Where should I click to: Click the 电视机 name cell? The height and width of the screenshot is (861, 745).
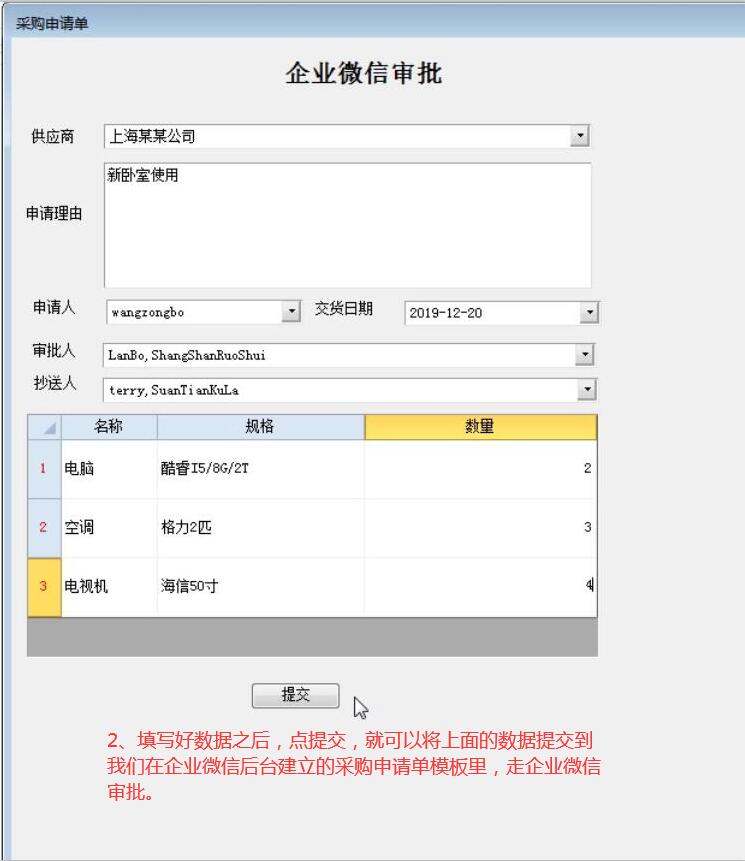click(109, 587)
